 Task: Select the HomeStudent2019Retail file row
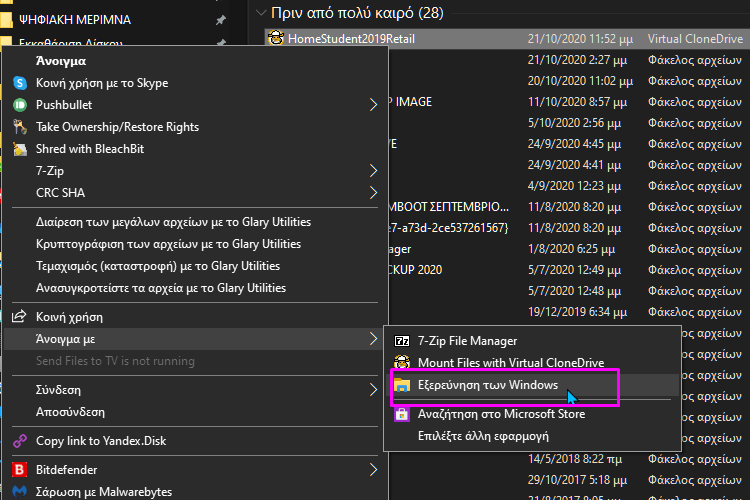click(x=507, y=39)
